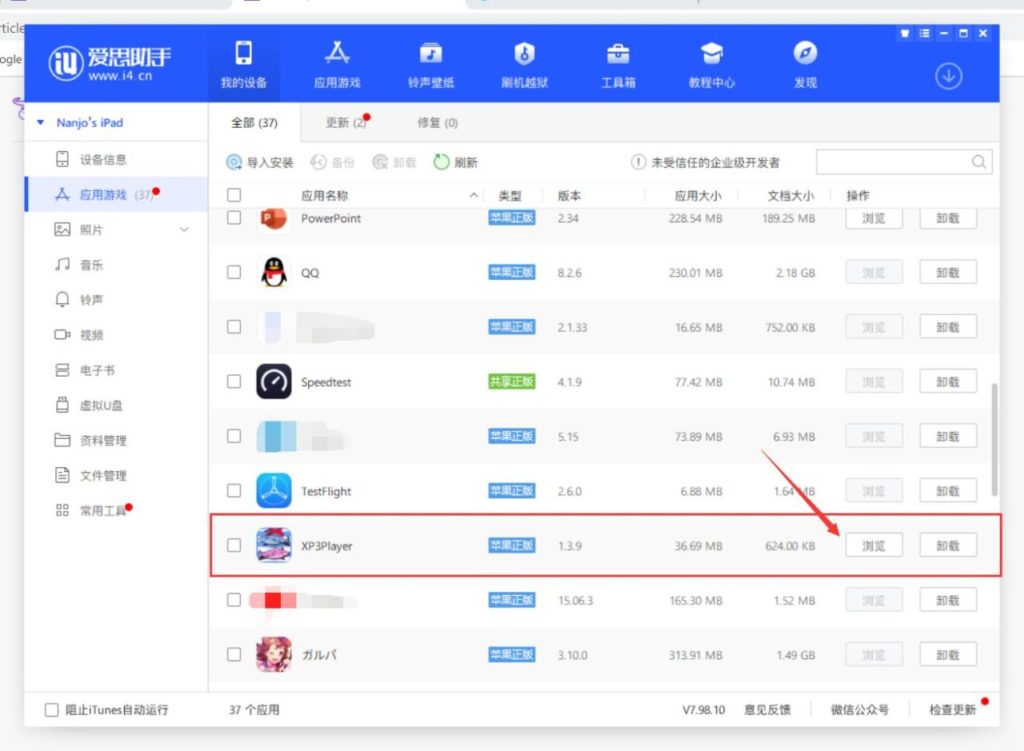
Task: Expand the 照片 sidebar chevron
Action: click(184, 230)
